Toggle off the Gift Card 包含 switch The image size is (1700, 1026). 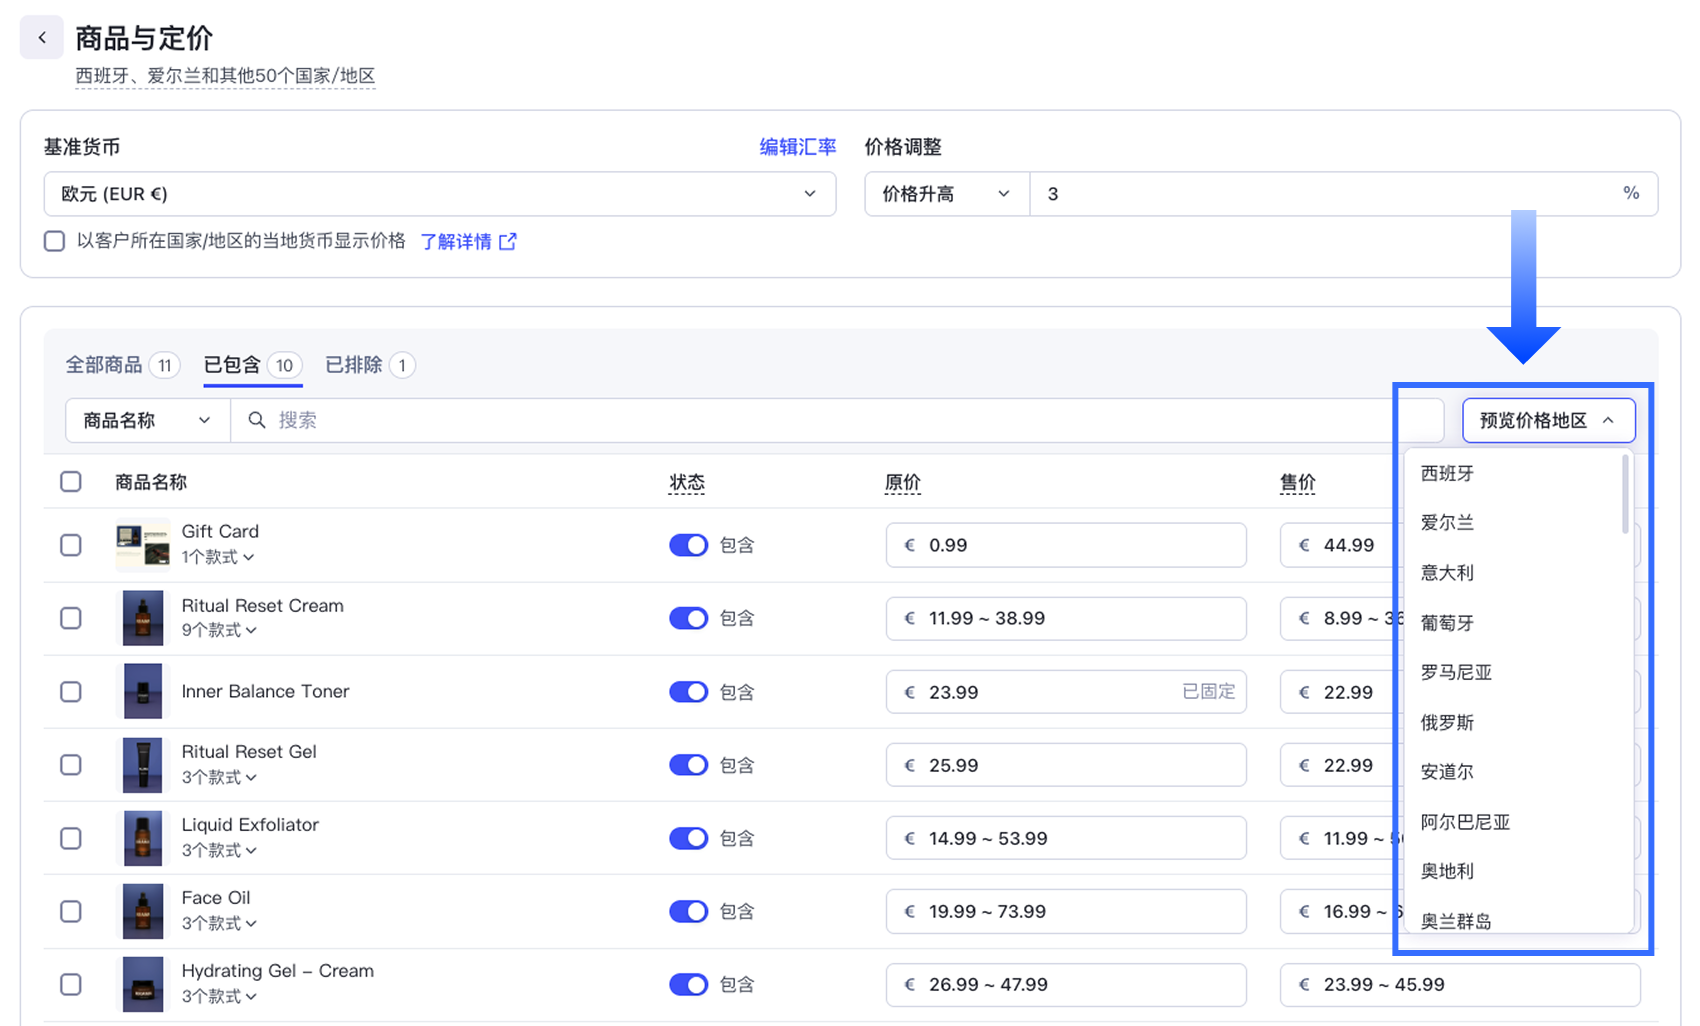tap(688, 545)
